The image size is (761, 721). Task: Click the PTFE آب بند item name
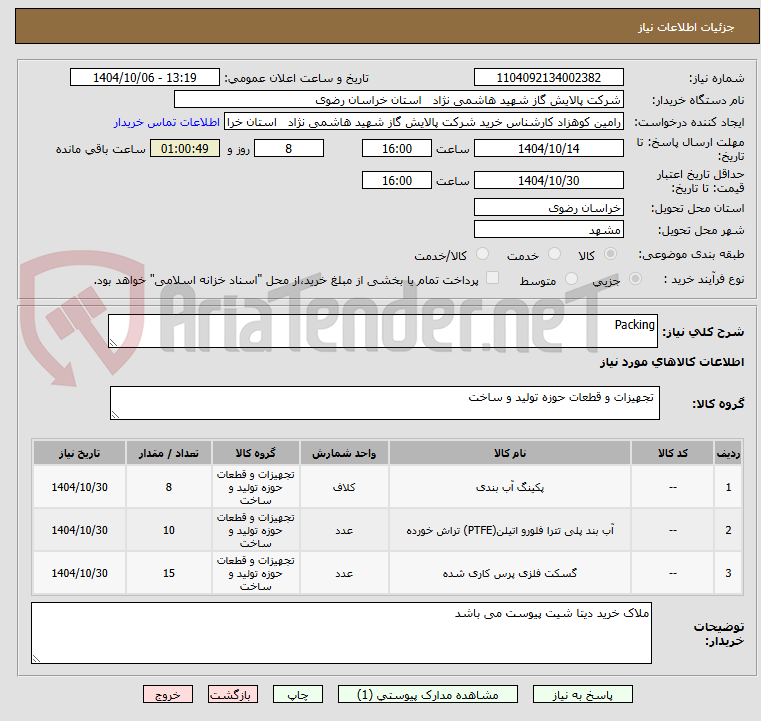click(x=510, y=530)
